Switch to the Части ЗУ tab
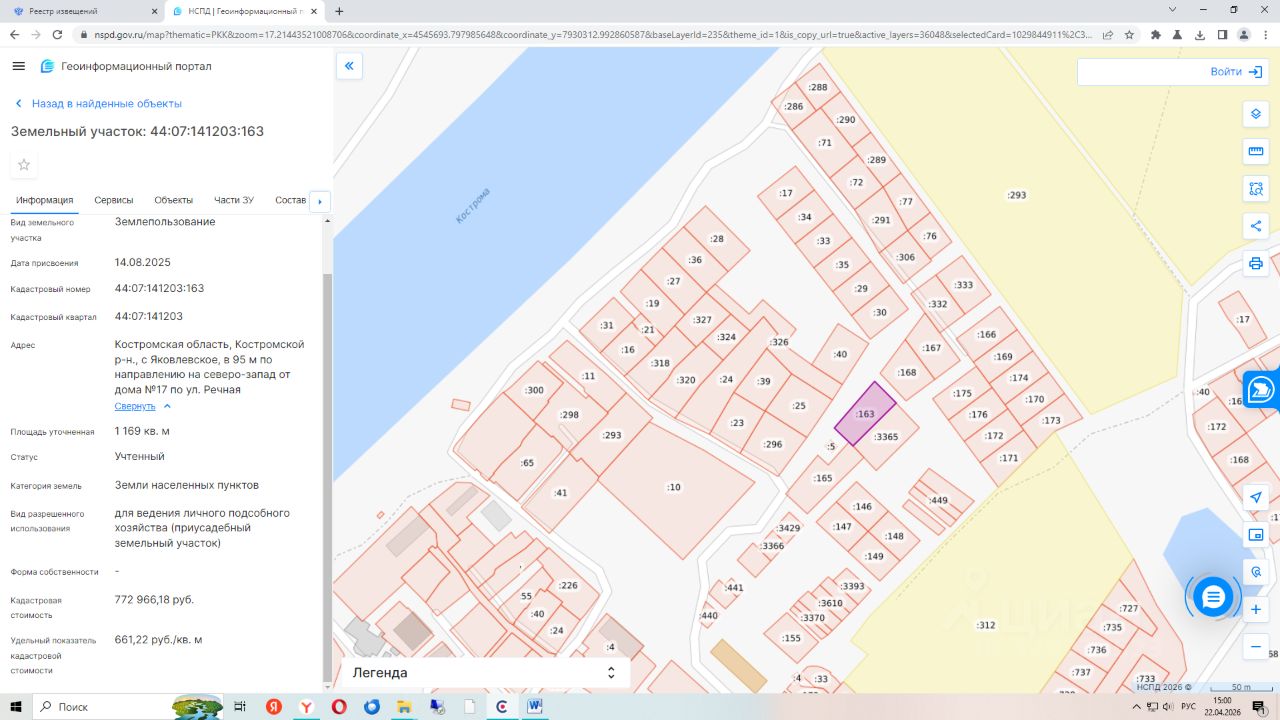 (234, 200)
